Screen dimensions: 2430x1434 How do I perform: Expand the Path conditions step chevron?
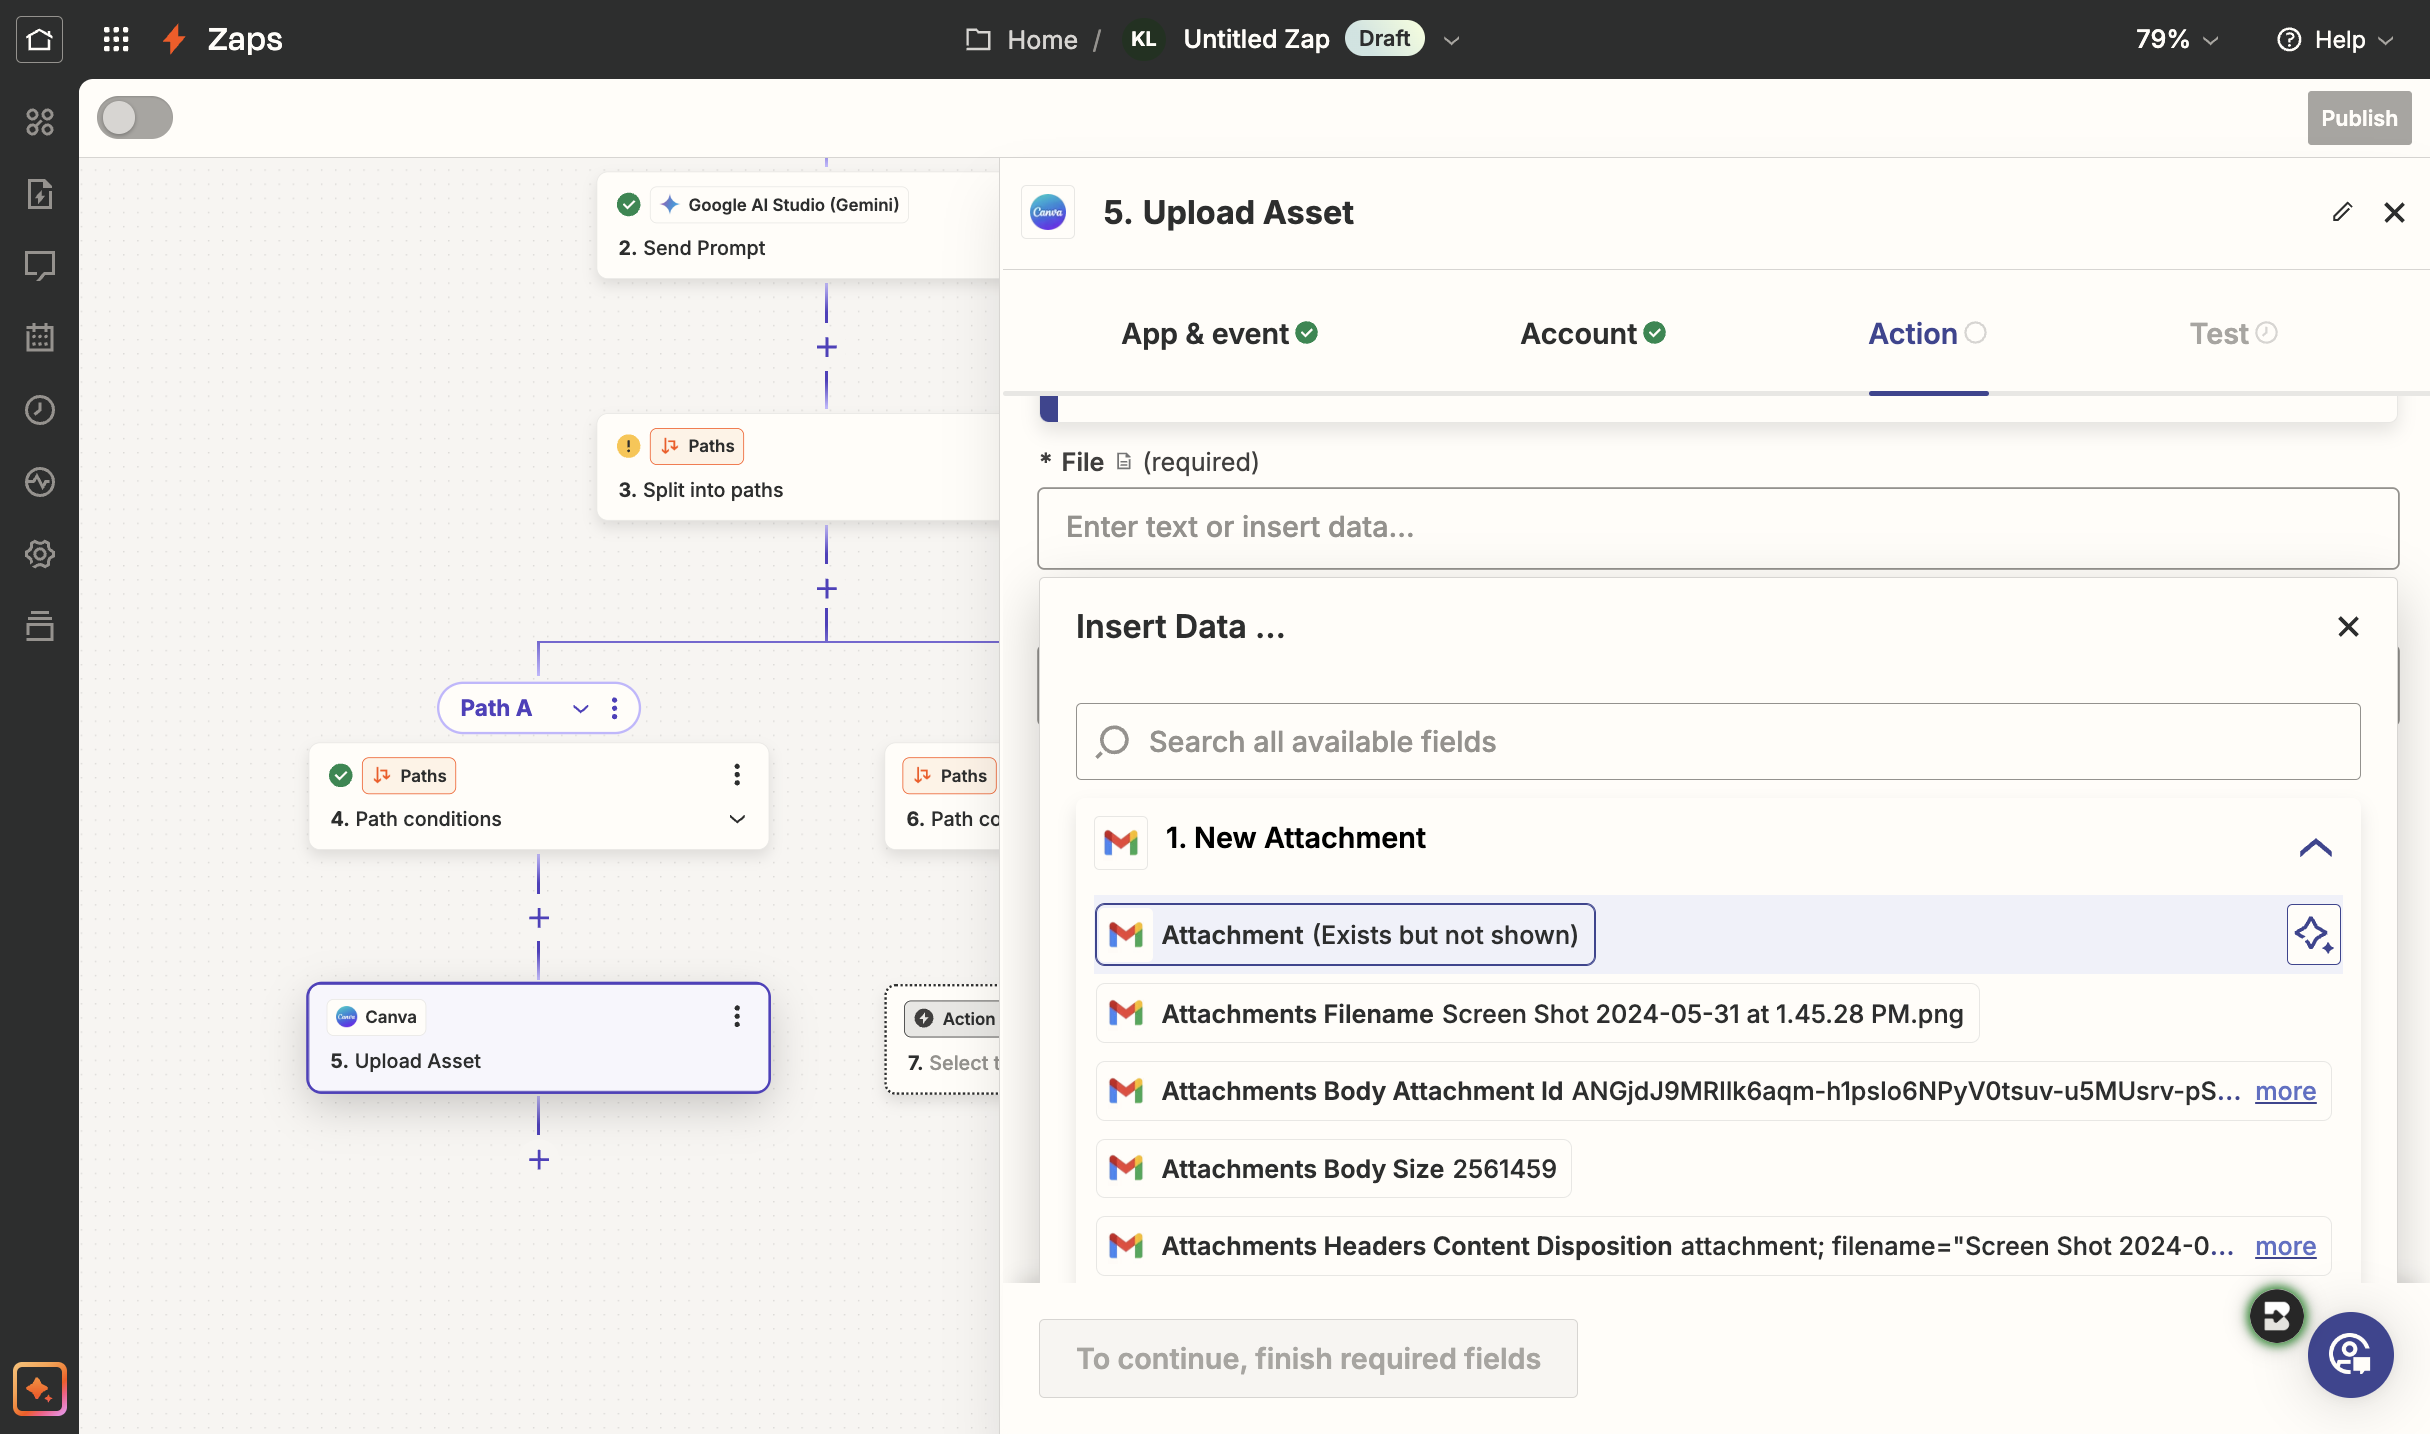click(x=737, y=819)
